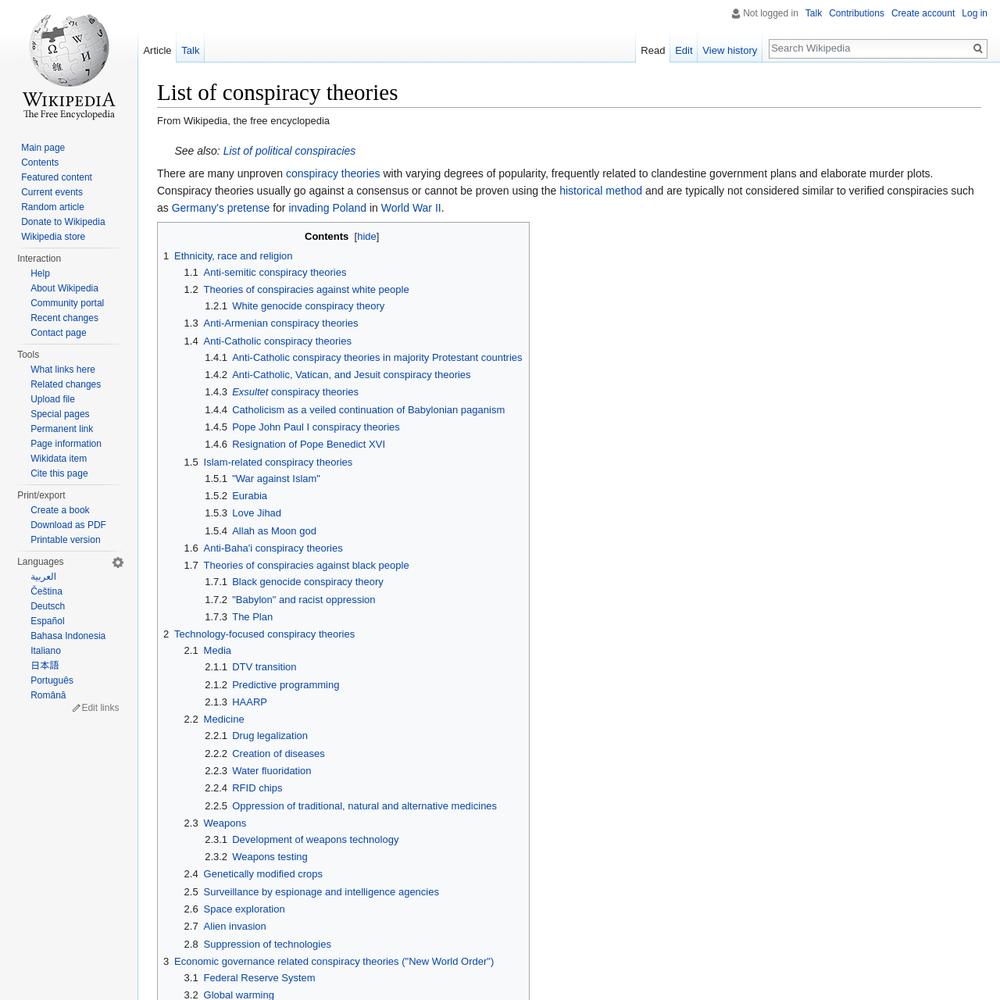This screenshot has width=1000, height=1000.
Task: Go to Main page in sidebar
Action: [x=43, y=147]
